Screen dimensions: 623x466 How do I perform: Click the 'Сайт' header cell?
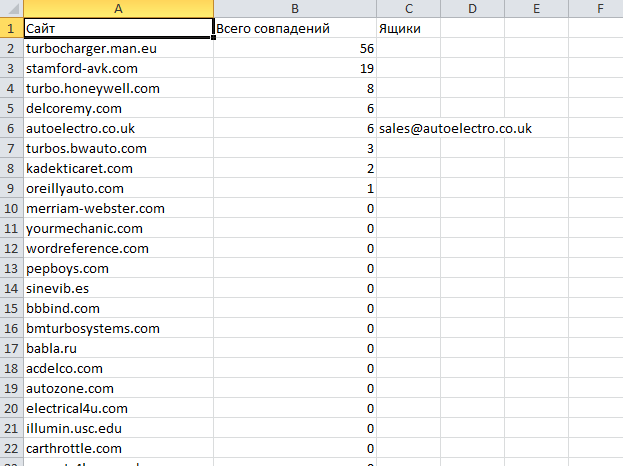coord(118,28)
